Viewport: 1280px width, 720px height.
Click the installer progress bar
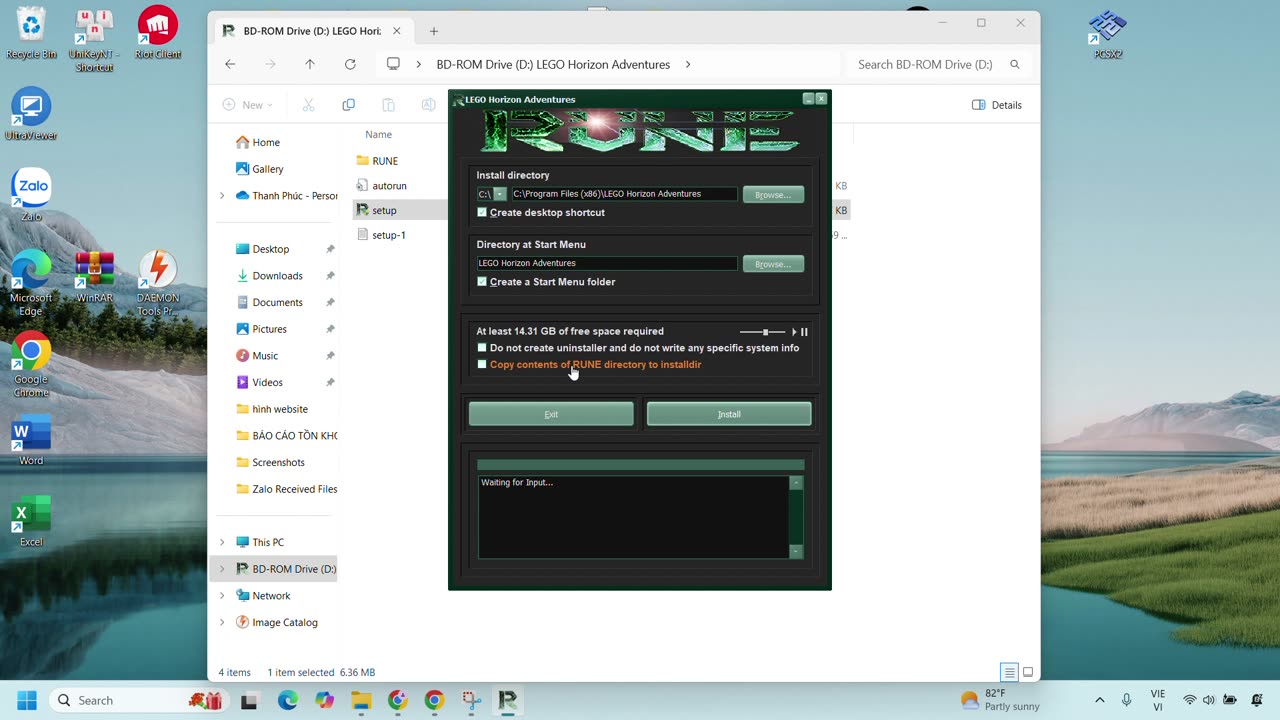[x=640, y=465]
